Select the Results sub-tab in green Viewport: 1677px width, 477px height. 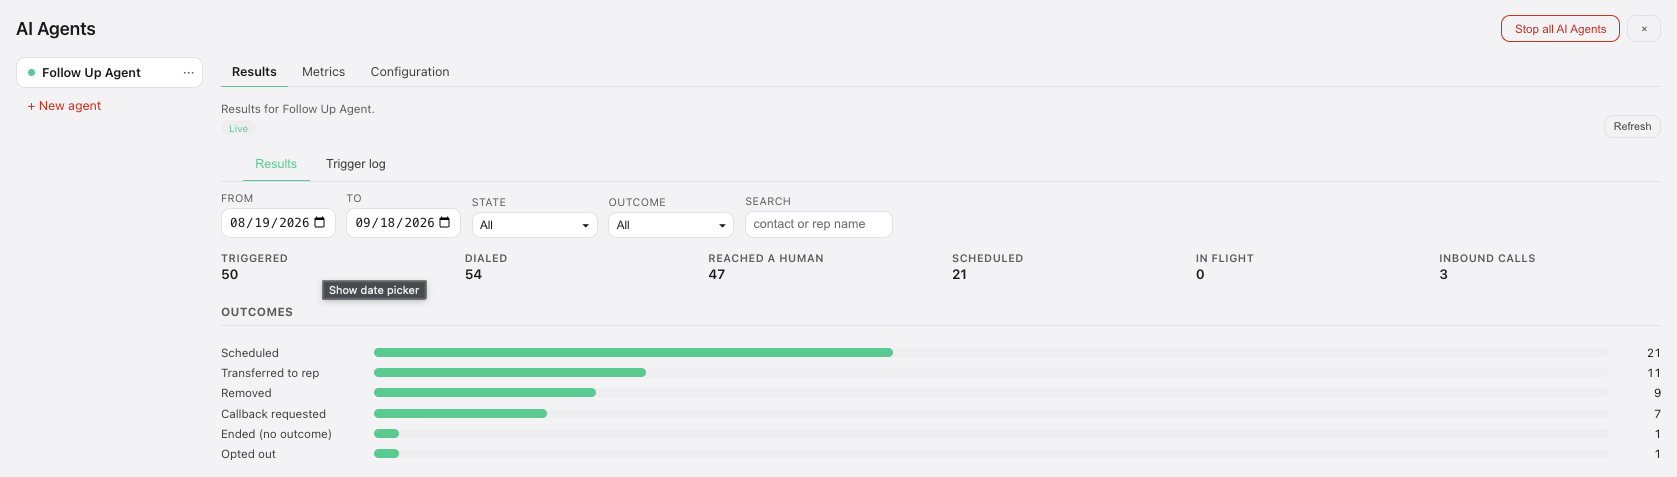276,164
